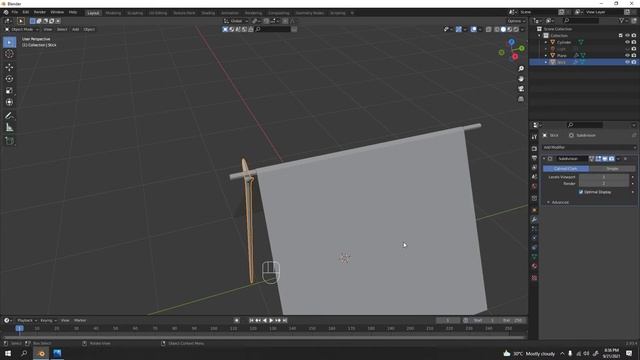Click the Blender logo menu icon
Image resolution: width=640 pixels, height=360 pixels.
tap(6, 13)
